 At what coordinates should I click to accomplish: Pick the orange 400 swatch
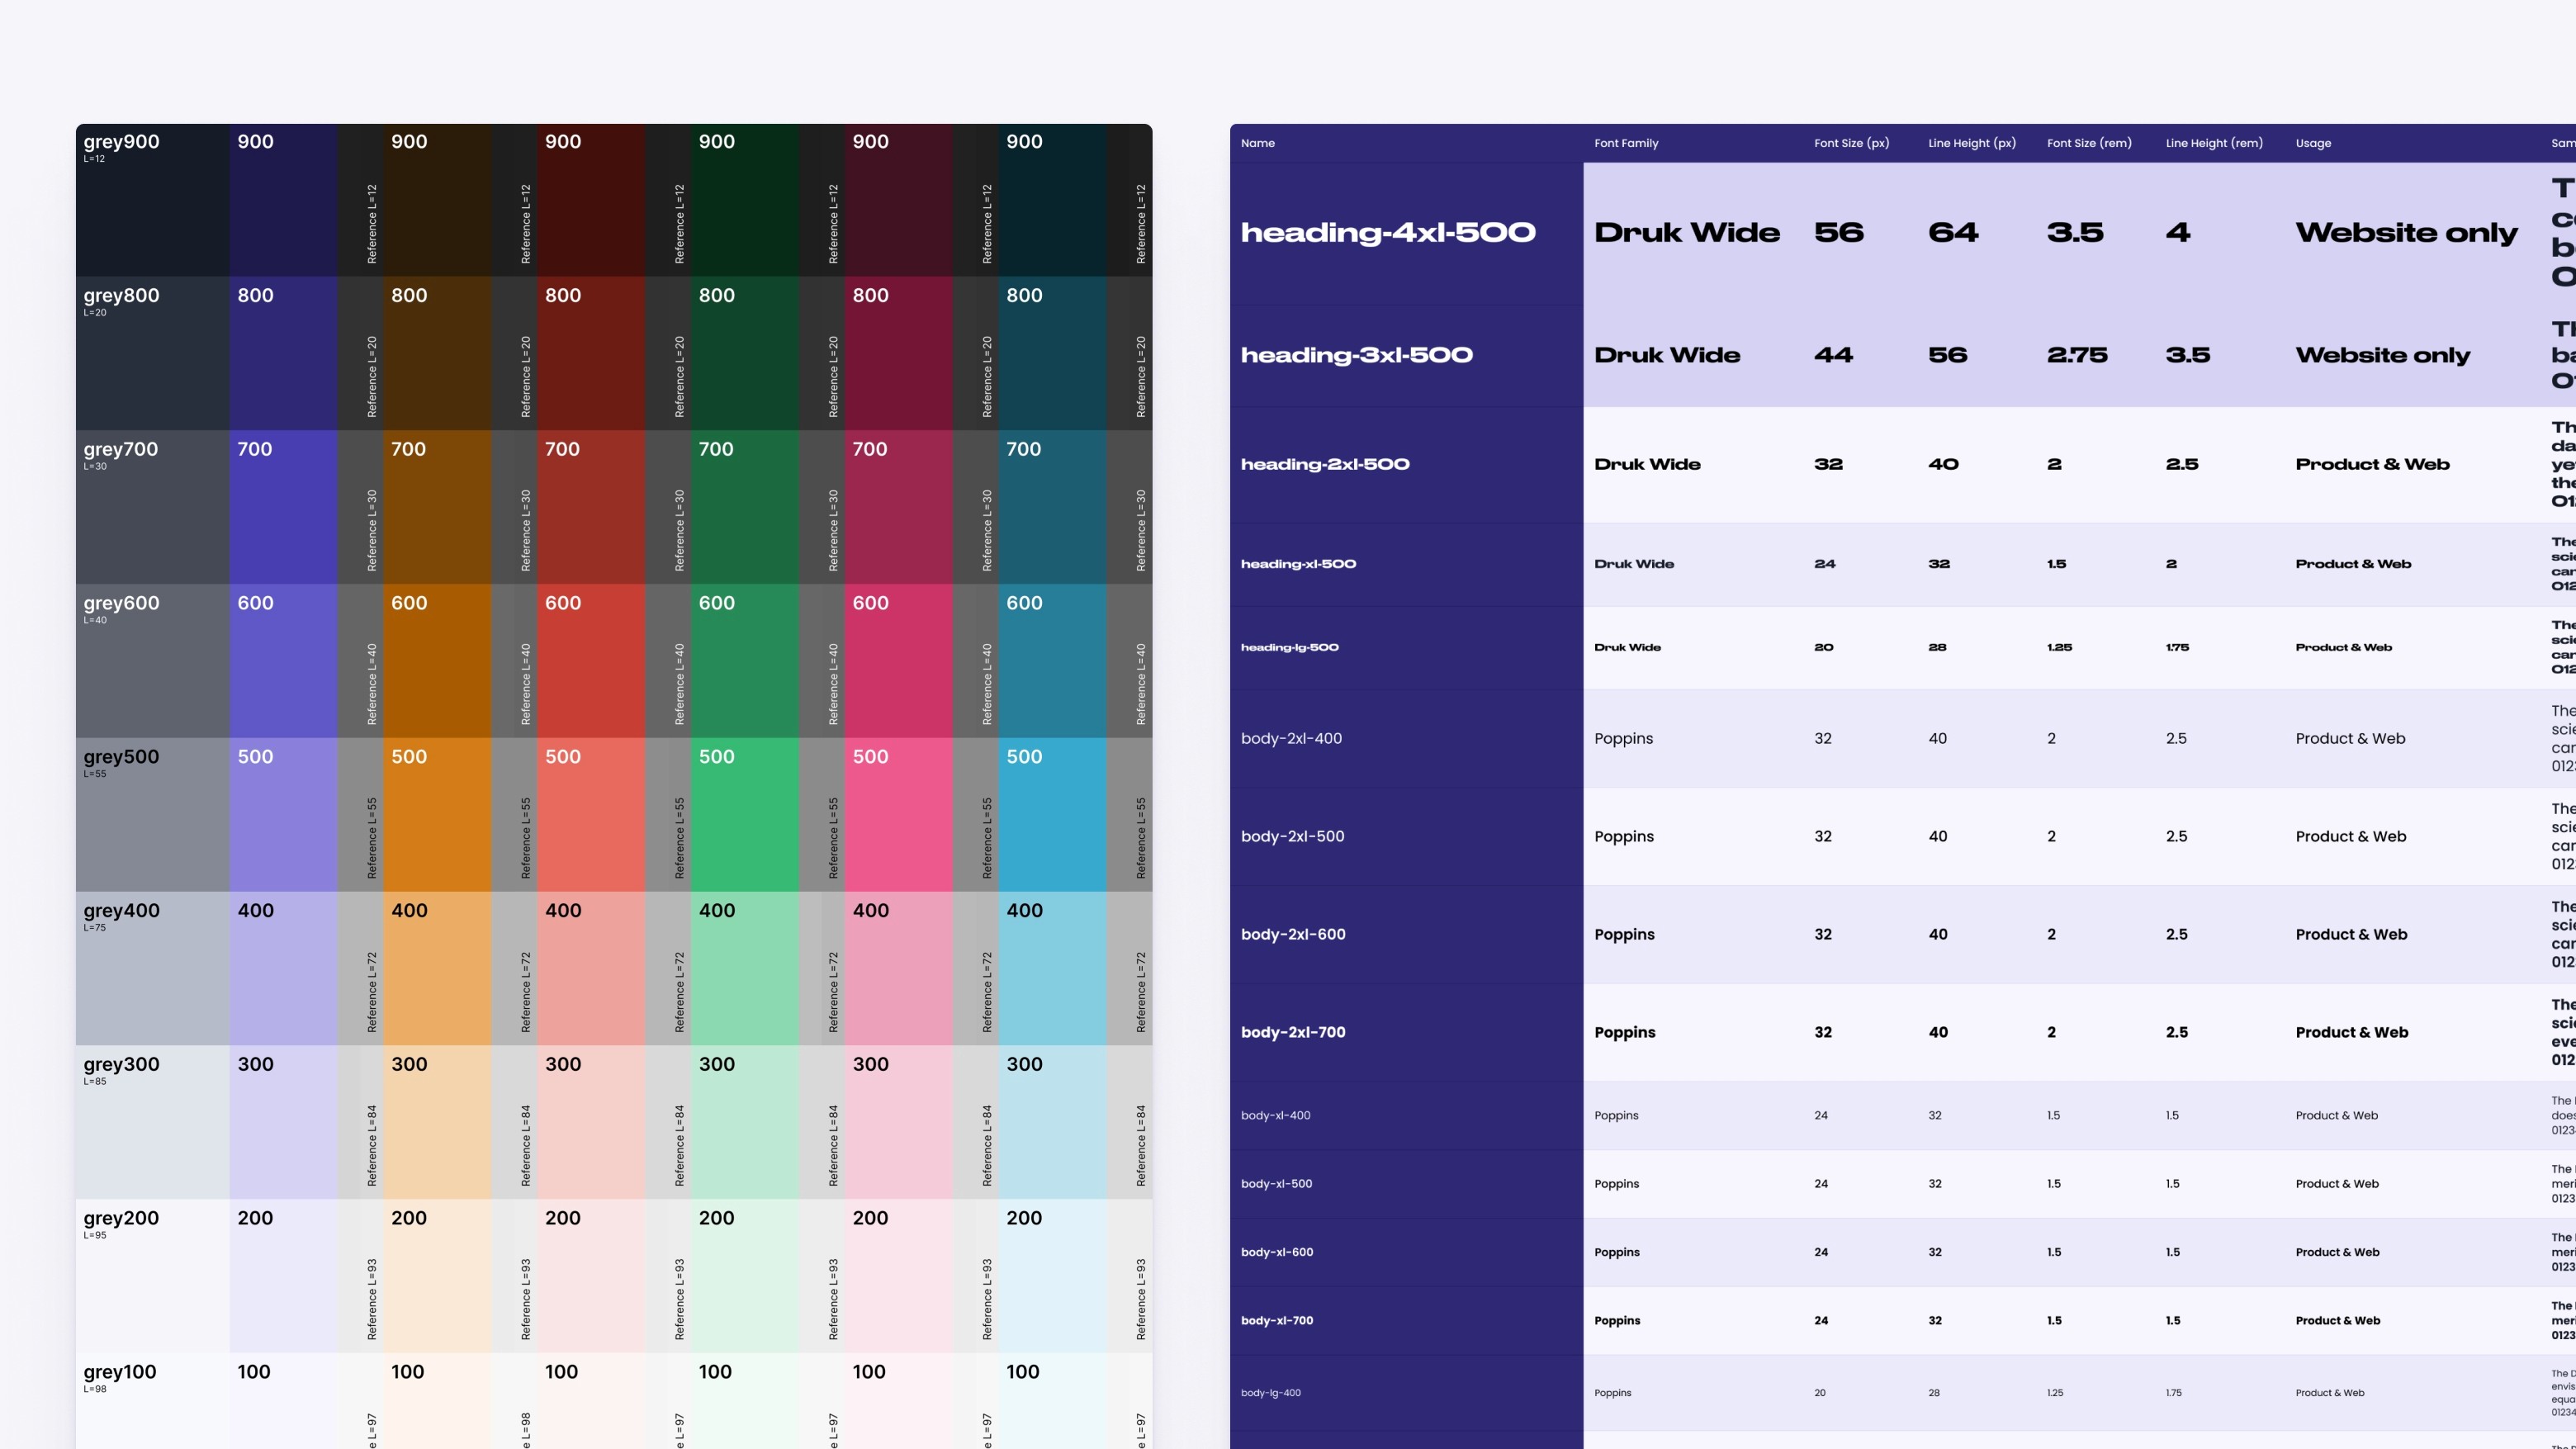438,969
